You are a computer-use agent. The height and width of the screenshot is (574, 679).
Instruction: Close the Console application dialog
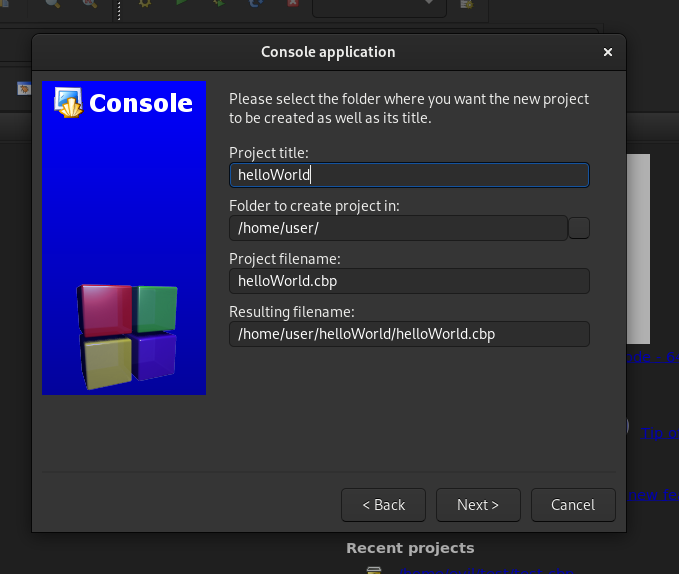point(608,52)
